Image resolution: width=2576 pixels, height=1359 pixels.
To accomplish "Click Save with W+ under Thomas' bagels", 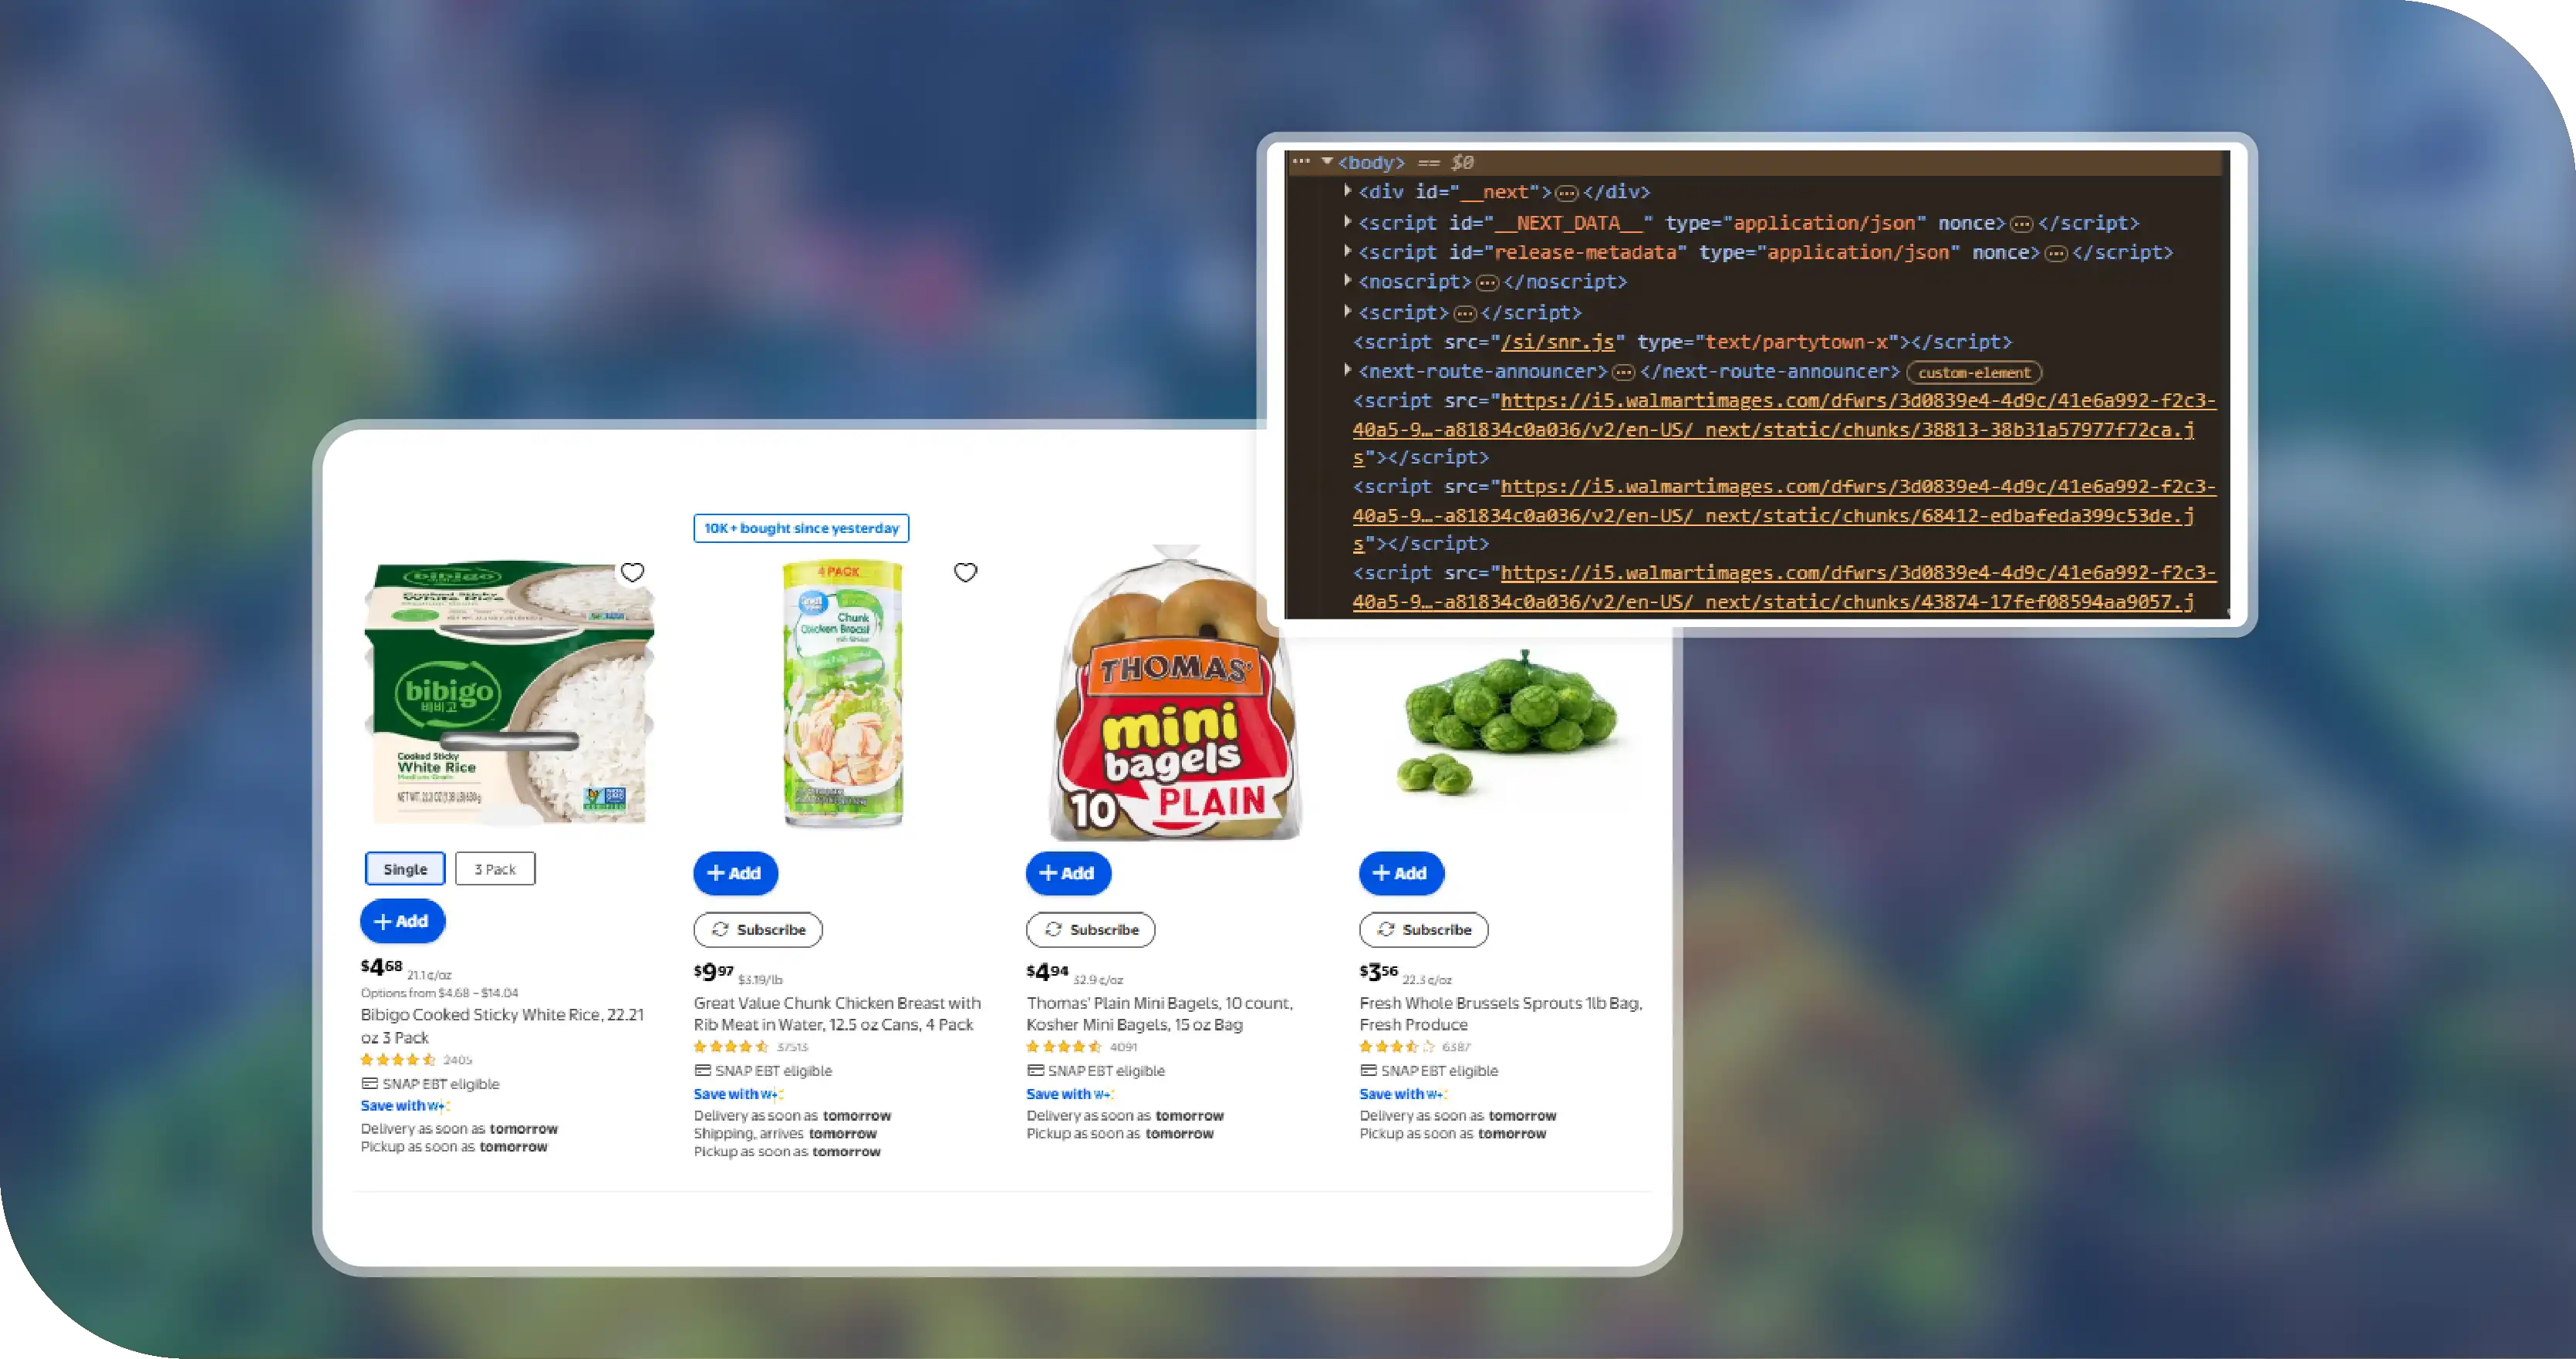I will pos(1071,1094).
